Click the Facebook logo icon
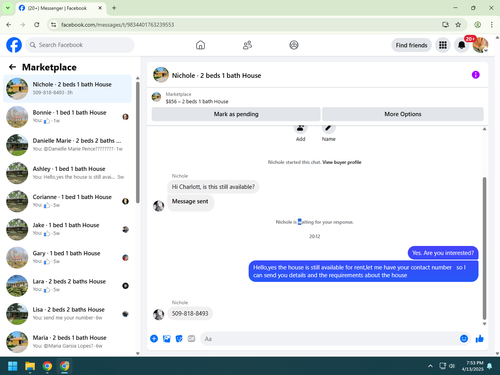 tap(14, 45)
